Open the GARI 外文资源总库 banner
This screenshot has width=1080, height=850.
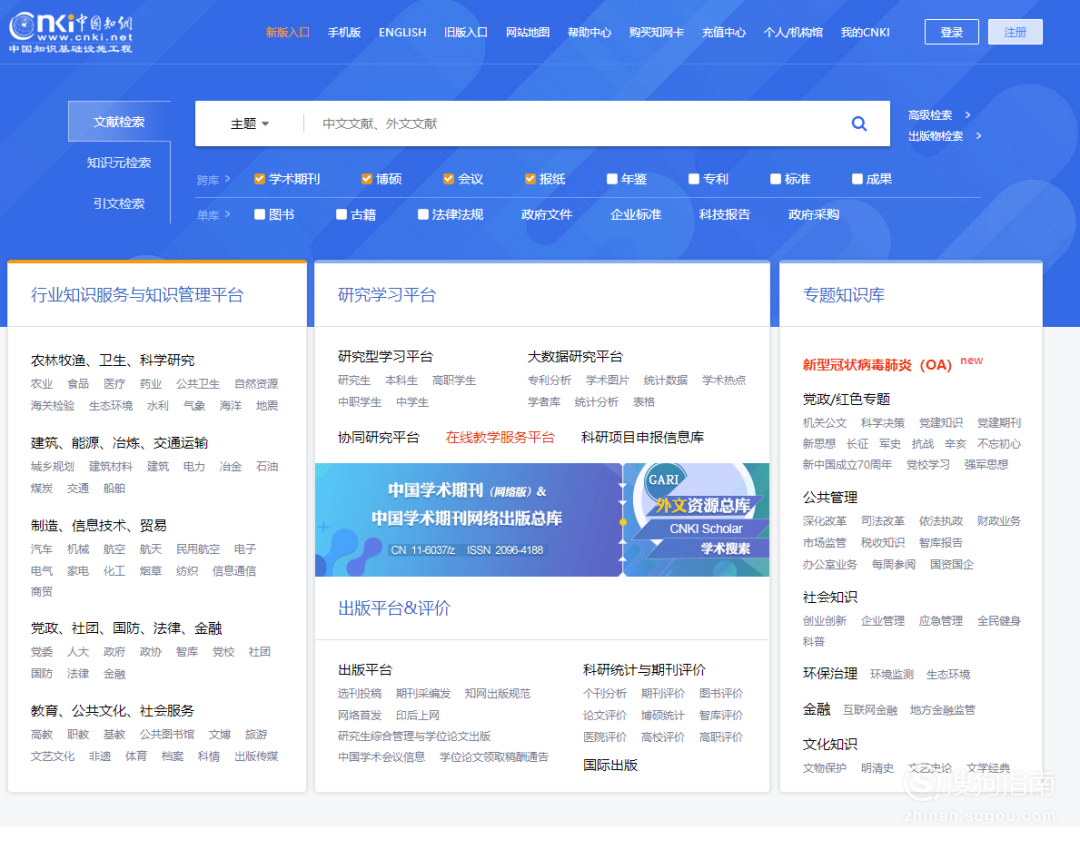(696, 520)
